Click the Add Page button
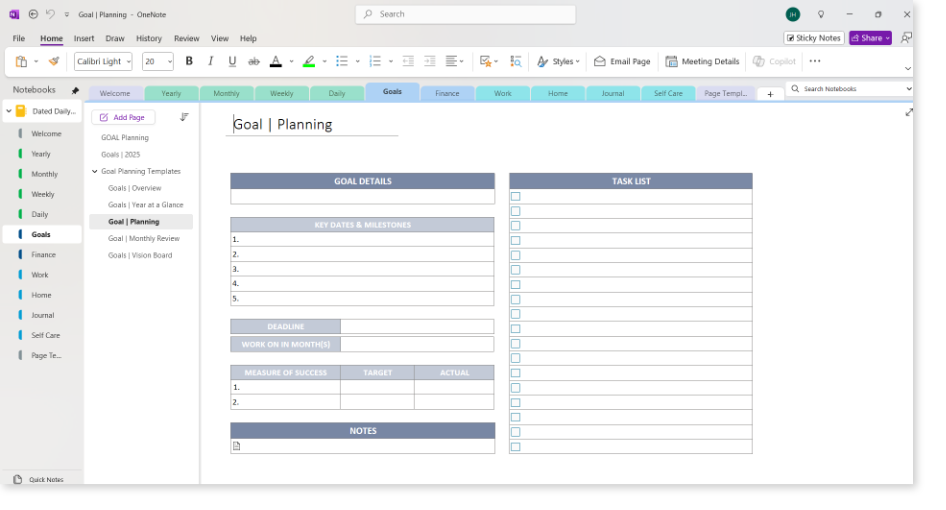Image resolution: width=946 pixels, height=510 pixels. [x=123, y=117]
